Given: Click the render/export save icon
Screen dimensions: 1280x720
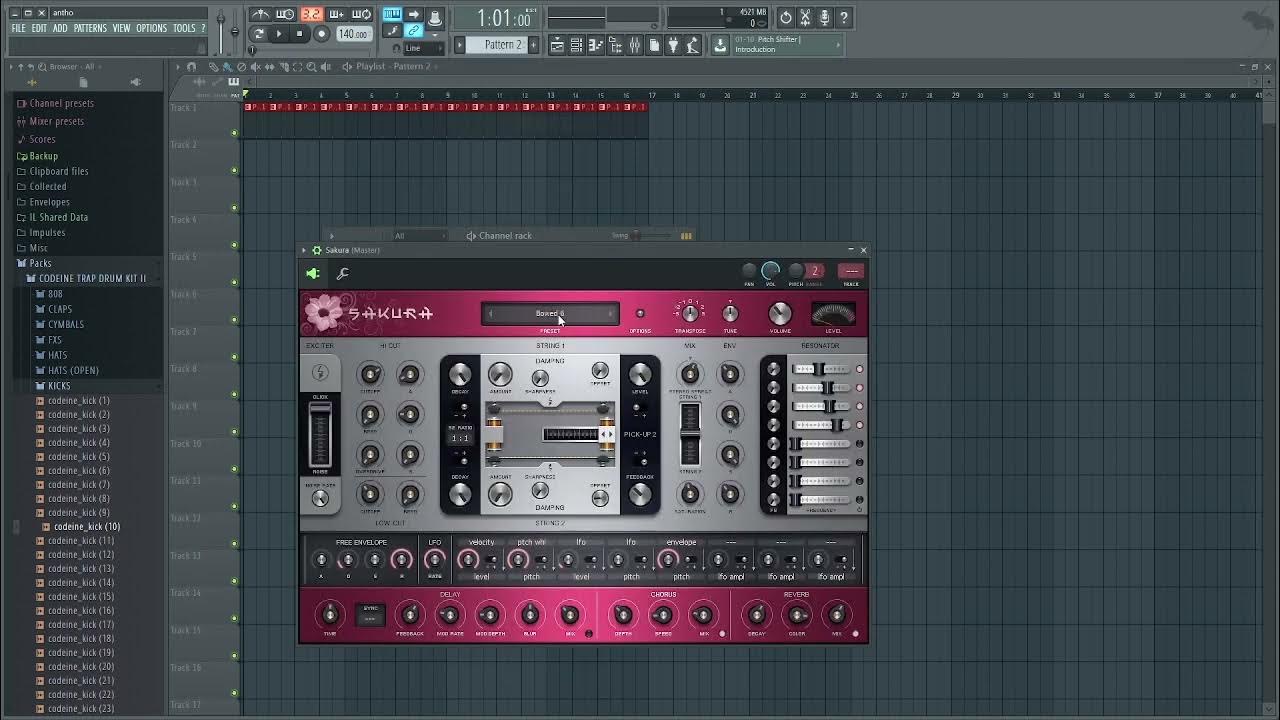Looking at the screenshot, I should click(720, 45).
